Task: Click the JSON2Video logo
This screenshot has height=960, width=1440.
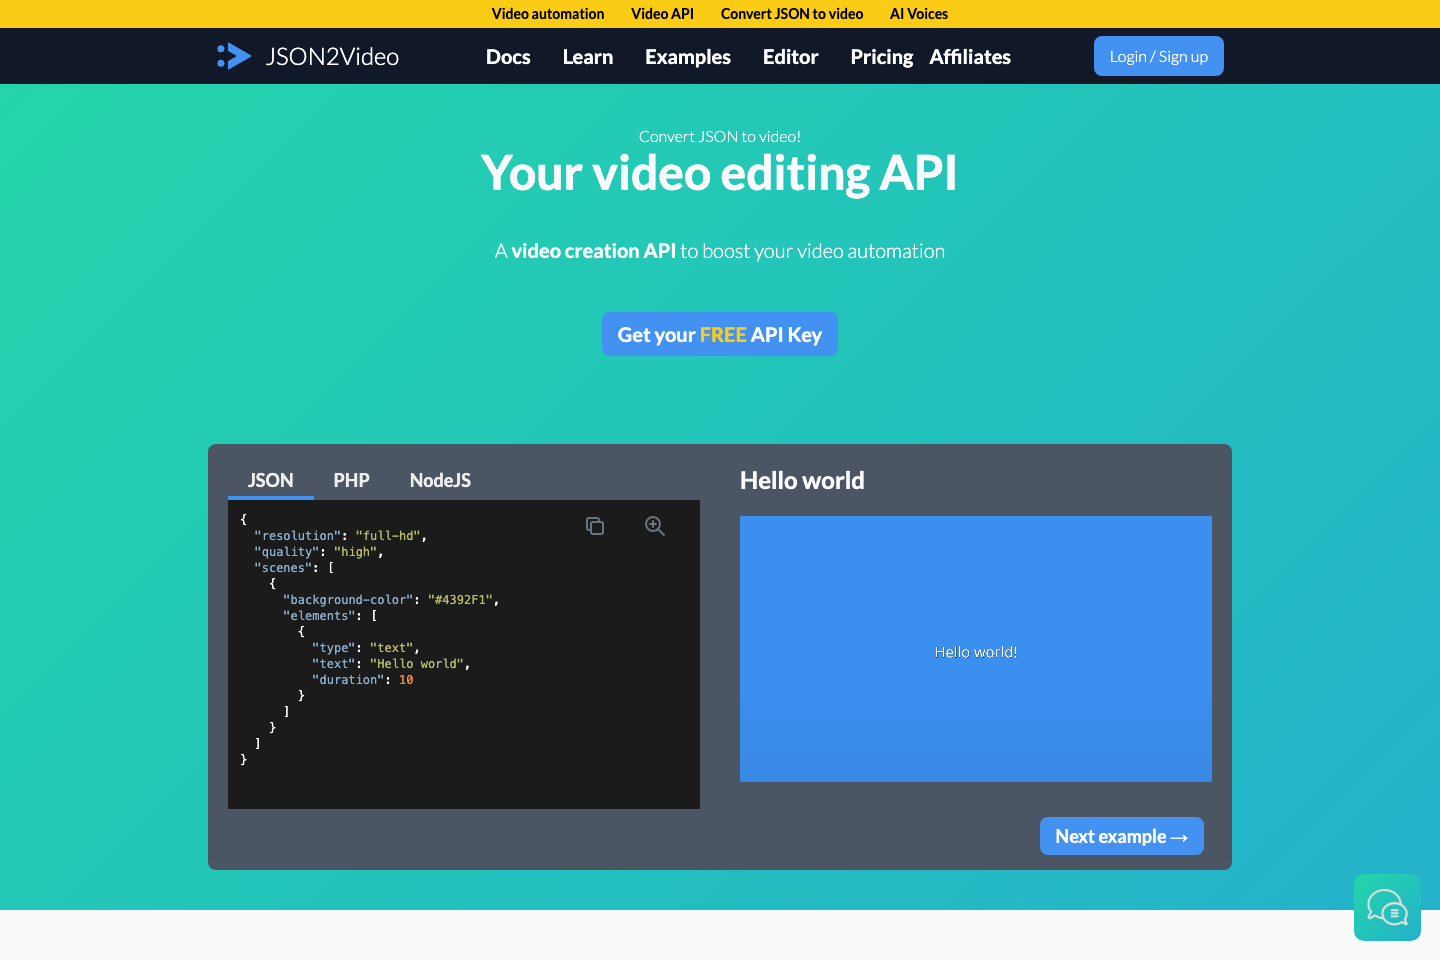Action: [307, 56]
